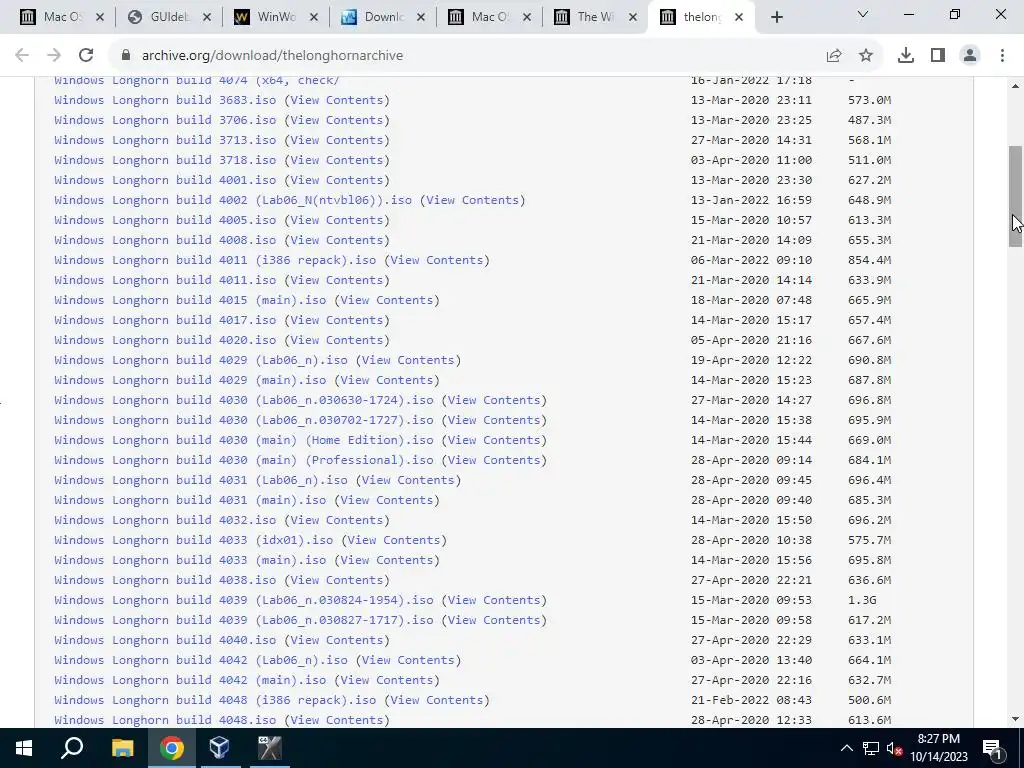Open the tools app icon in taskbar
Viewport: 1024px width, 768px height.
(268, 748)
